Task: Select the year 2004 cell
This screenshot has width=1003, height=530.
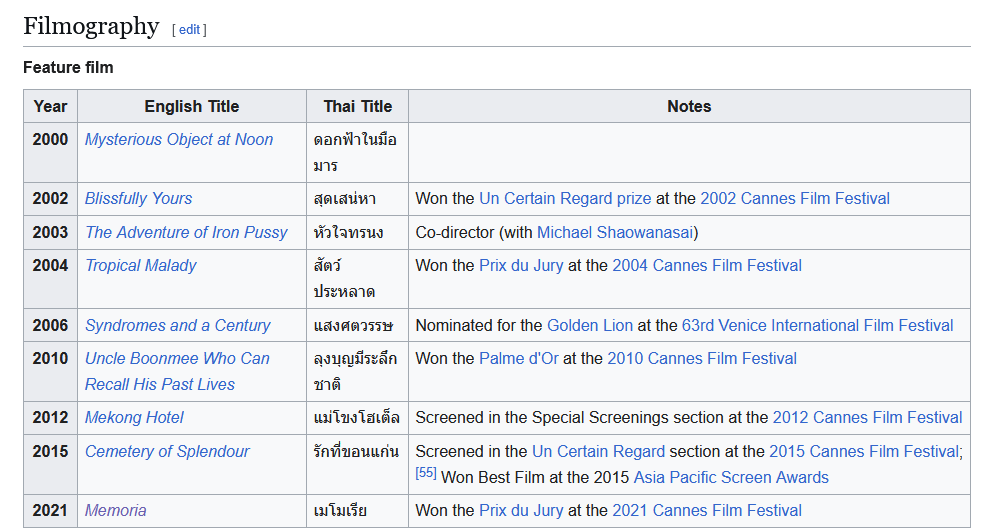Action: tap(51, 279)
